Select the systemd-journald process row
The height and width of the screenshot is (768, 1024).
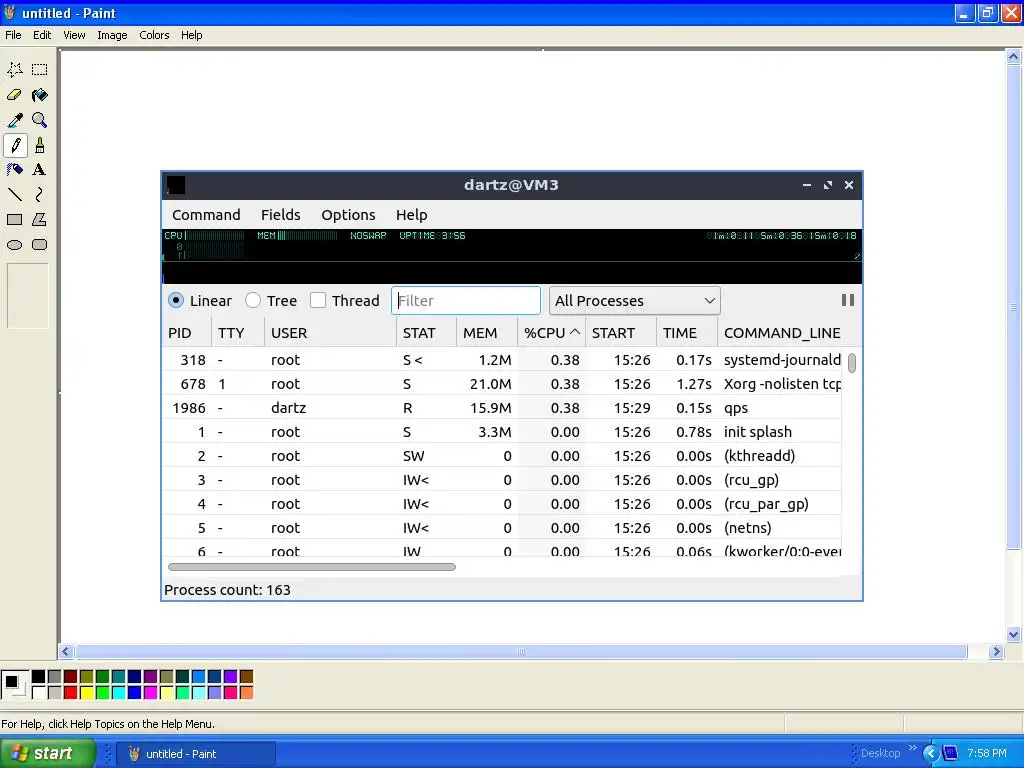(502, 360)
